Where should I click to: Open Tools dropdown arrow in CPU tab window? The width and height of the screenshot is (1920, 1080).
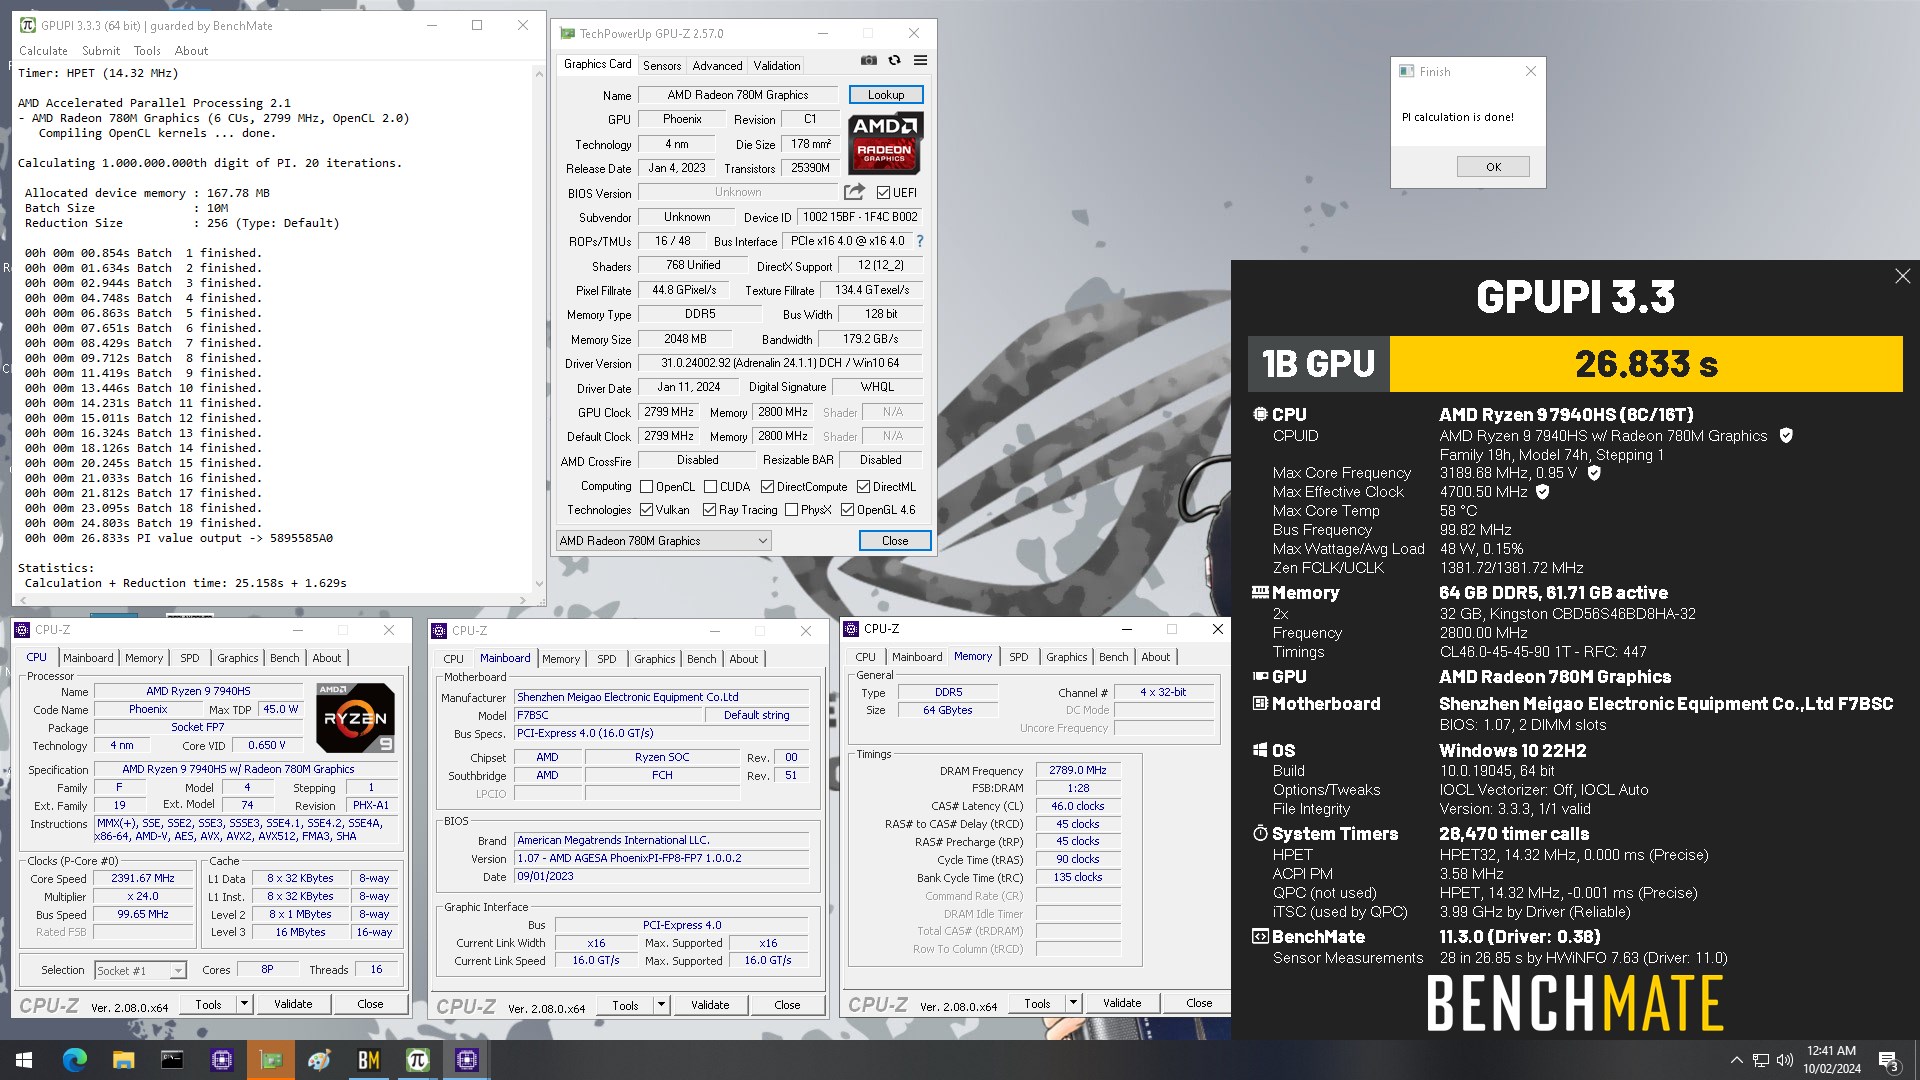(244, 1004)
